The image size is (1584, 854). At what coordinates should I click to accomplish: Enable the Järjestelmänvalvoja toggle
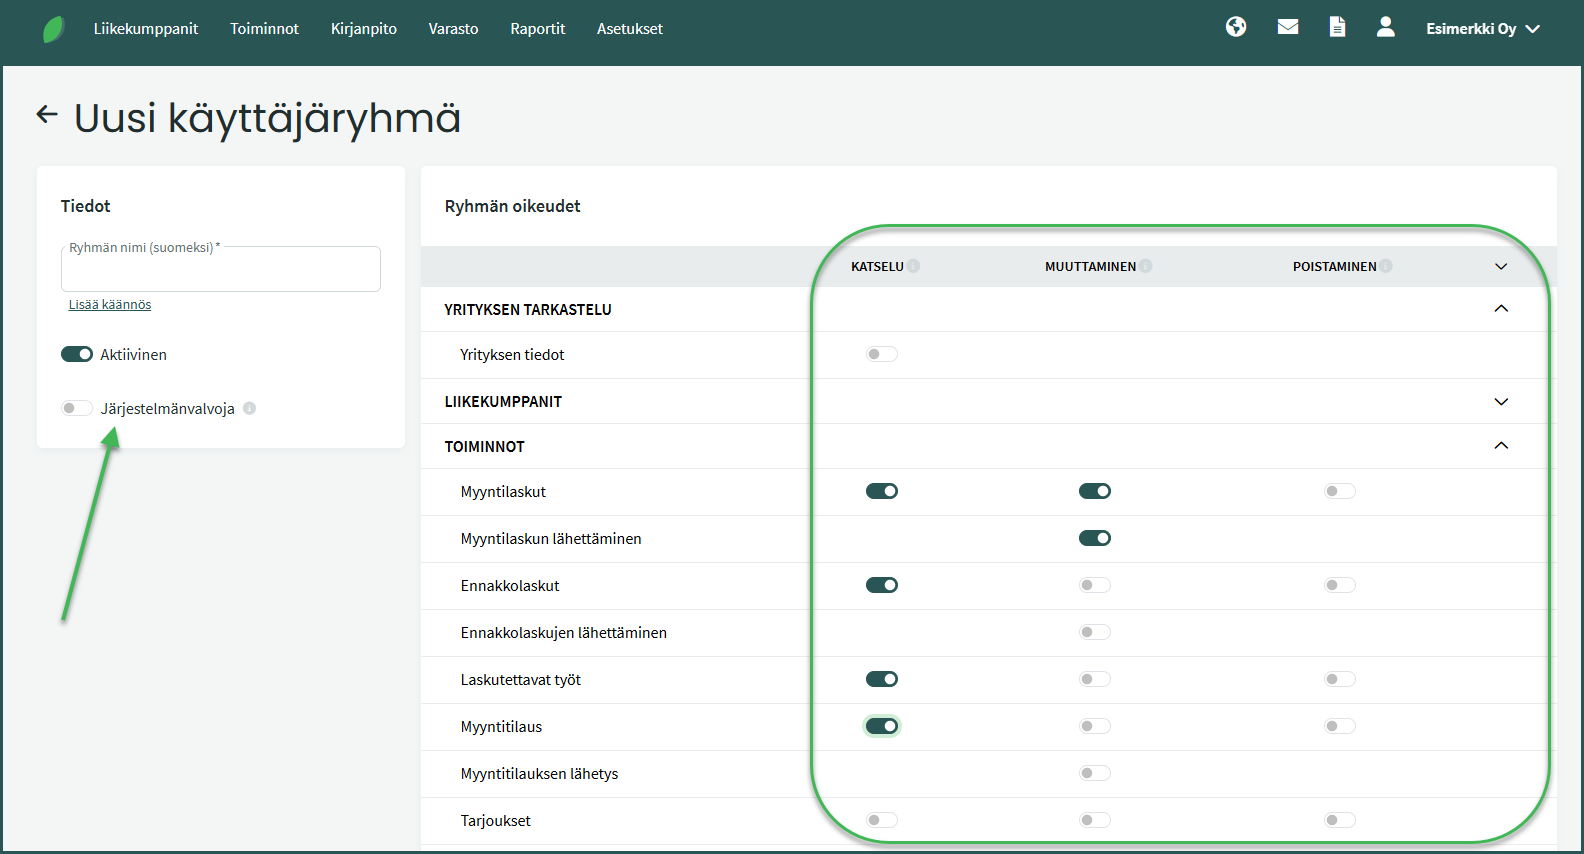(77, 408)
